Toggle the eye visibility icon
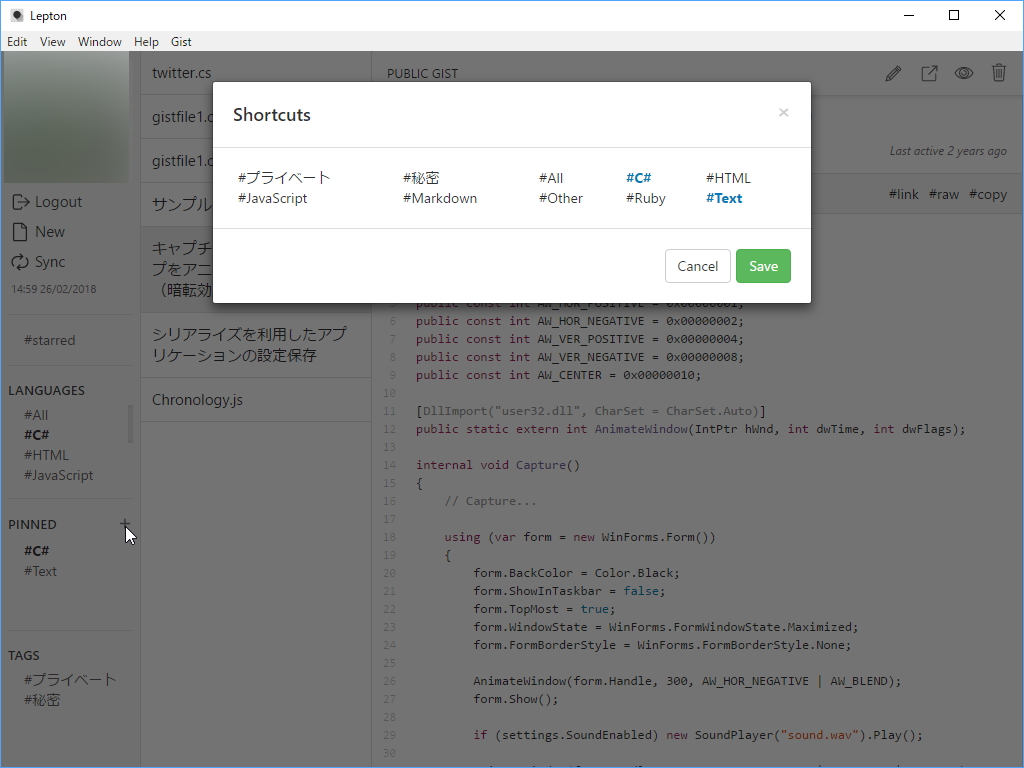The width and height of the screenshot is (1024, 768). (964, 73)
